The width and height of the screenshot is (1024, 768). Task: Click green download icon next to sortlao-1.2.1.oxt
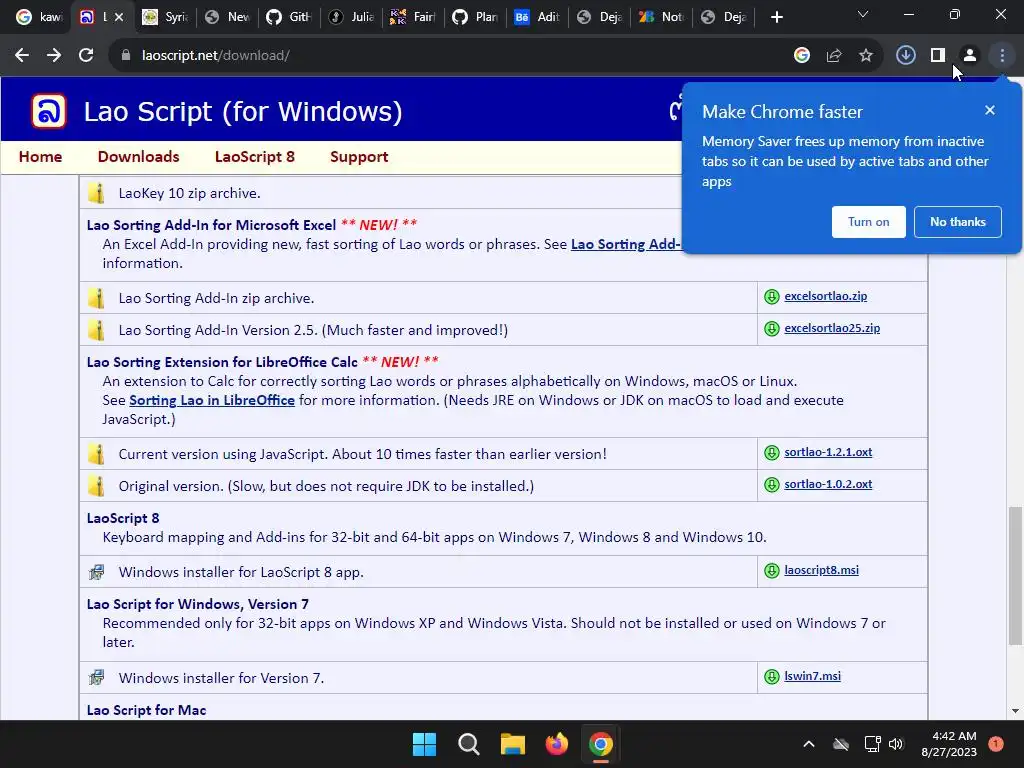pyautogui.click(x=772, y=453)
